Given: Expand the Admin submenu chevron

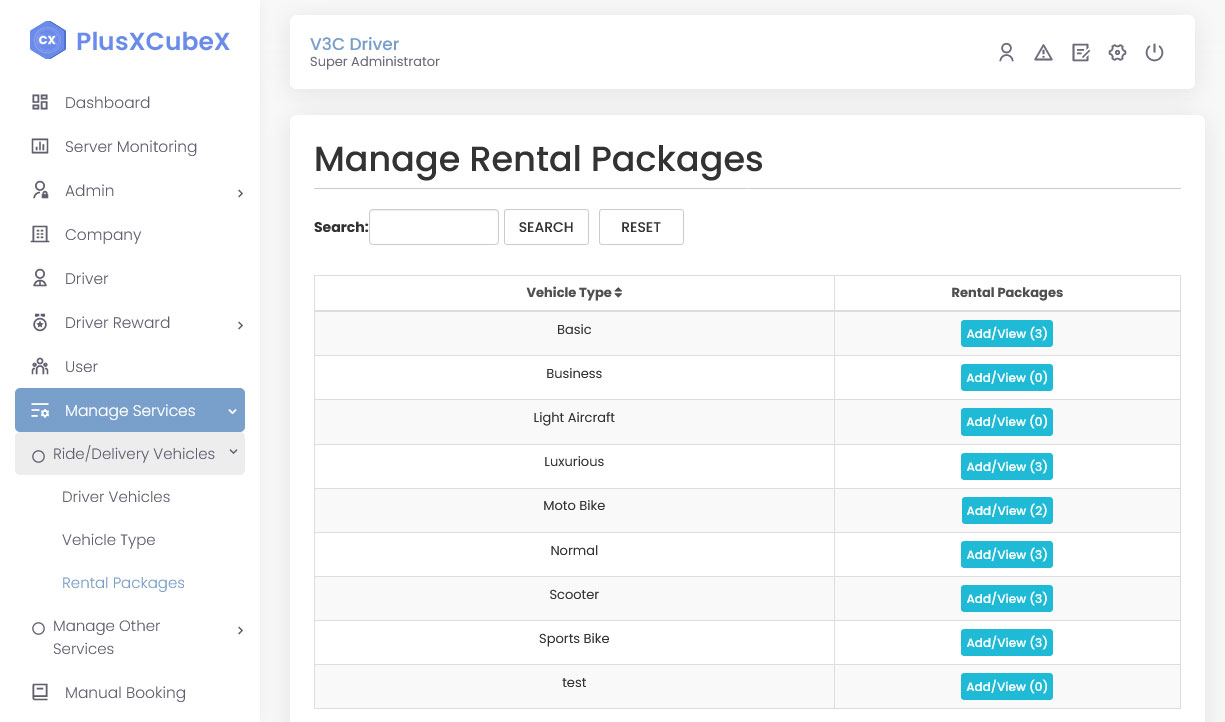Looking at the screenshot, I should [x=240, y=193].
